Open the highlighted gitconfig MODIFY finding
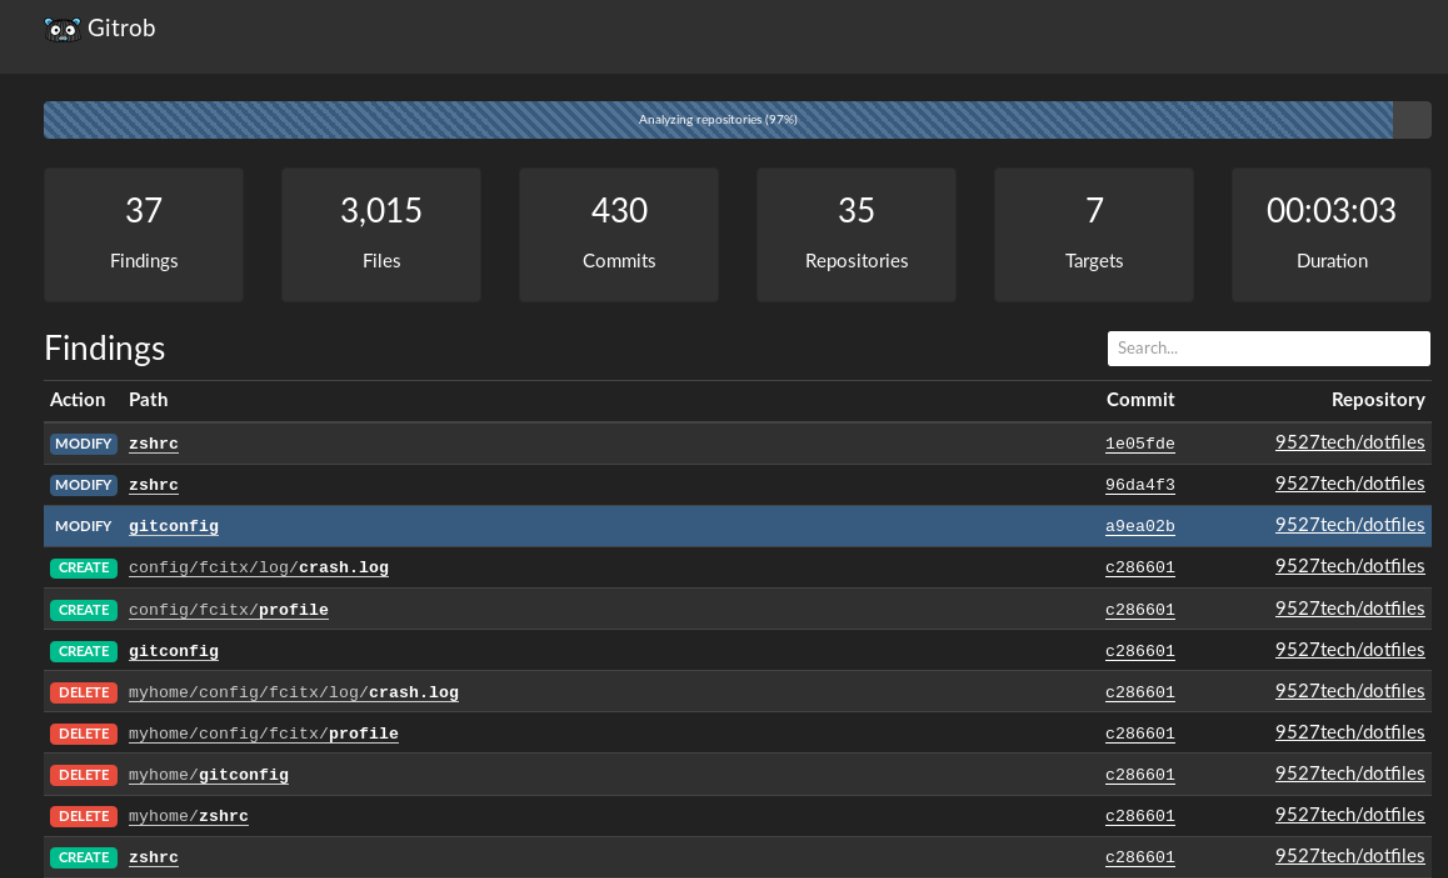Screen dimensions: 1448x878 click(x=173, y=526)
